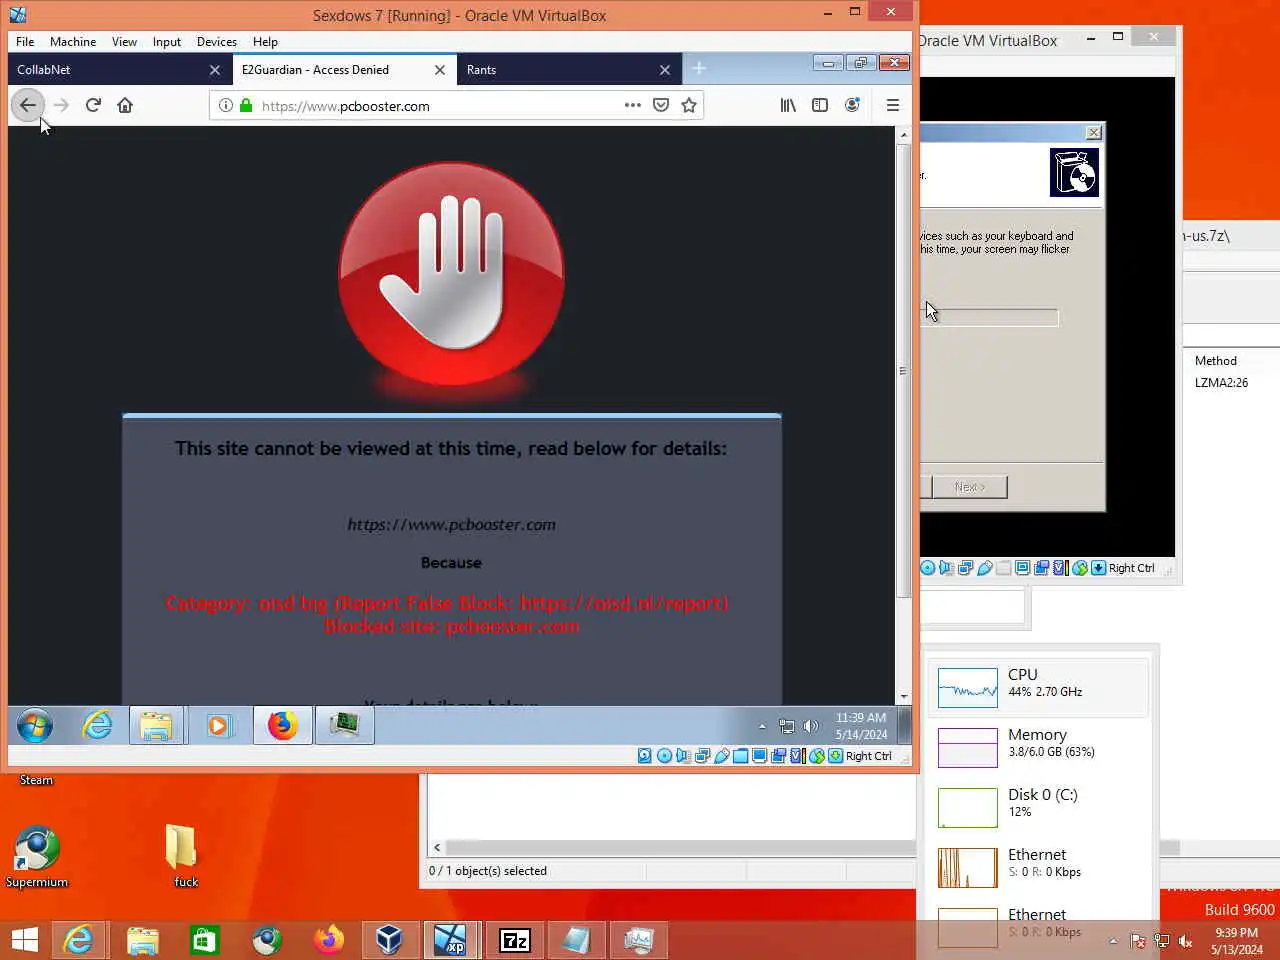Close the background installer dialog
Image resolution: width=1280 pixels, height=960 pixels.
click(1094, 133)
